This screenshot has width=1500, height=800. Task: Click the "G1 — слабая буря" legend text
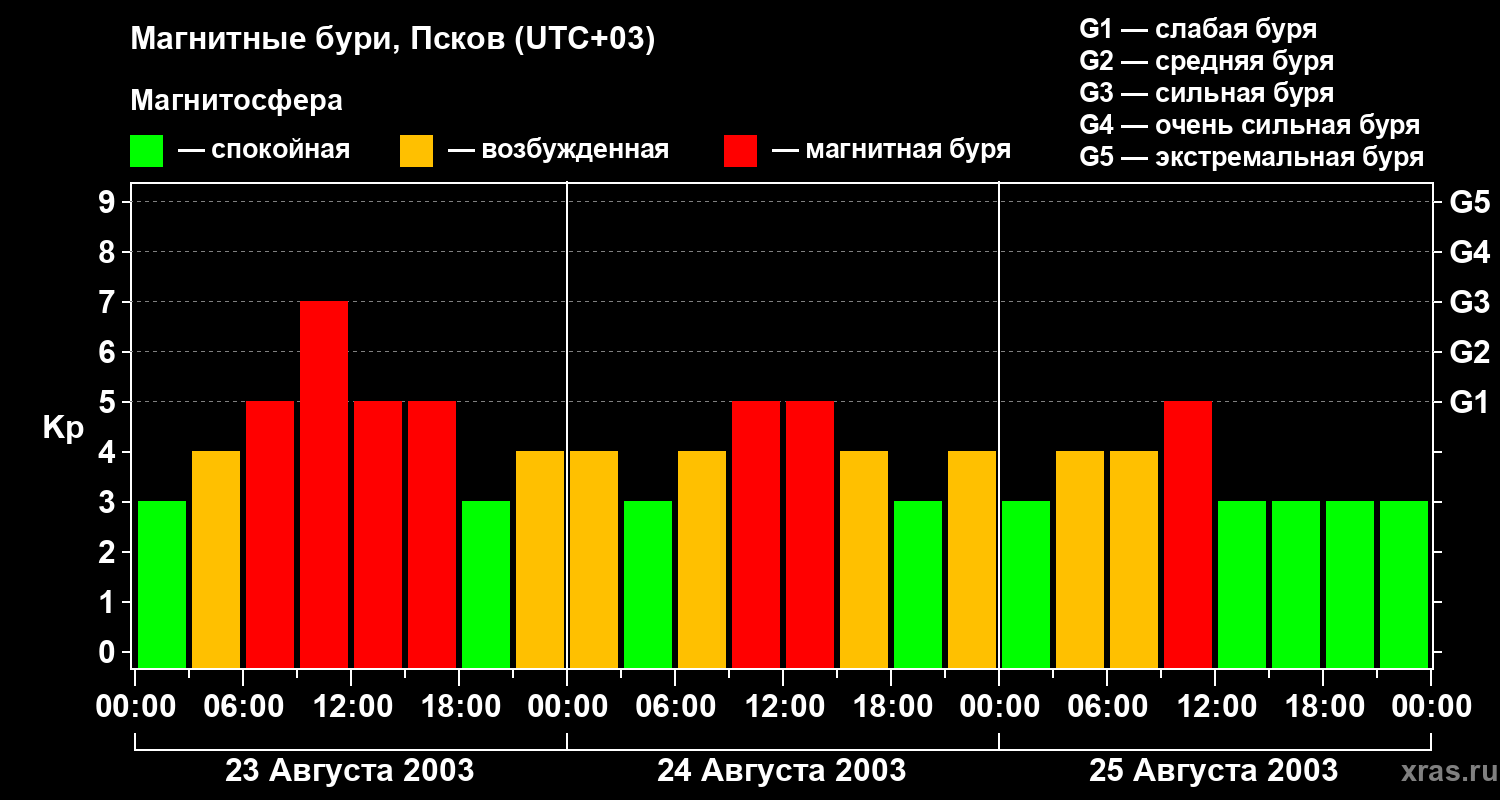(1198, 29)
